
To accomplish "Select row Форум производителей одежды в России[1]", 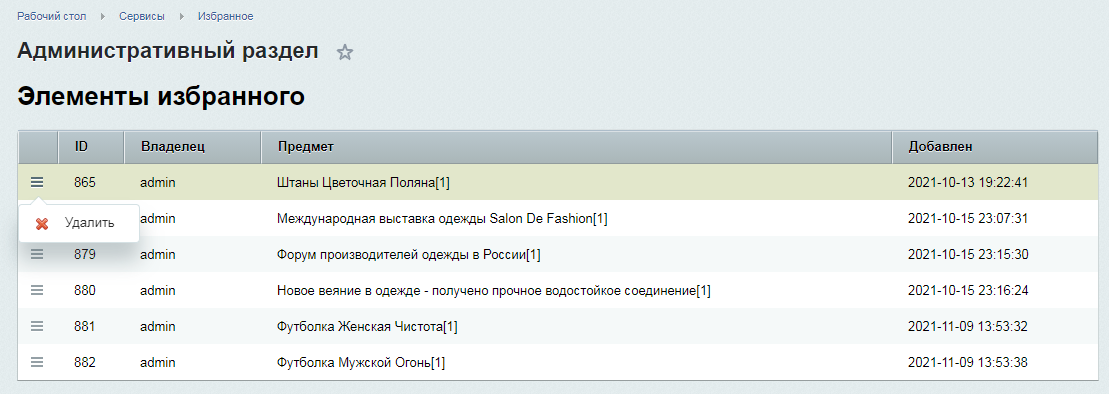I will click(557, 254).
